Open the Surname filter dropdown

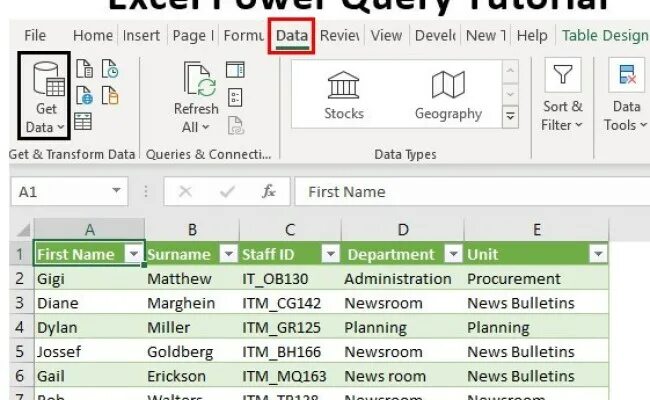228,254
